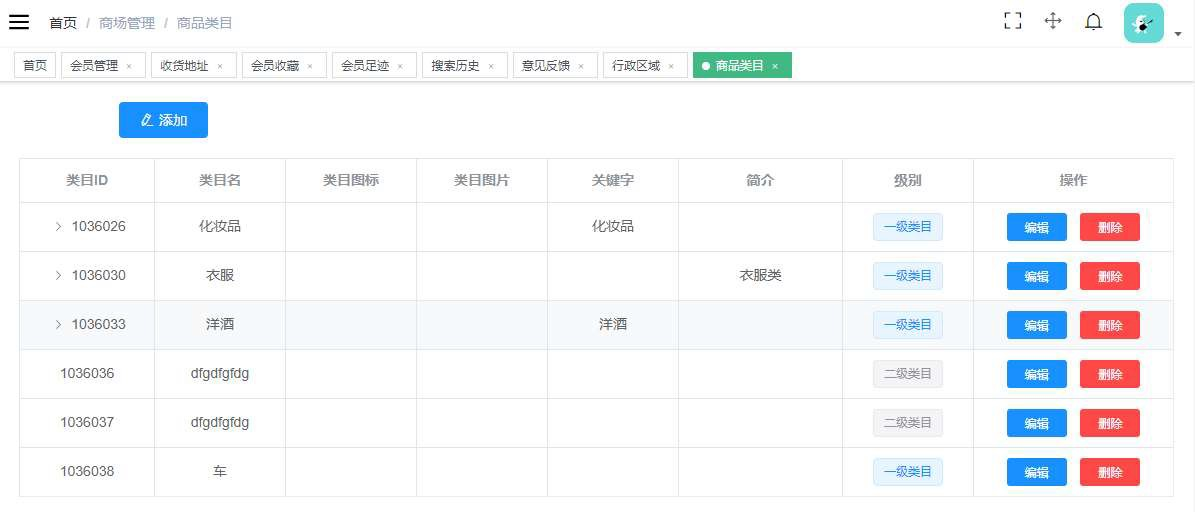This screenshot has height=512, width=1195.
Task: Expand row 1036026 化妆品
Action: click(59, 227)
